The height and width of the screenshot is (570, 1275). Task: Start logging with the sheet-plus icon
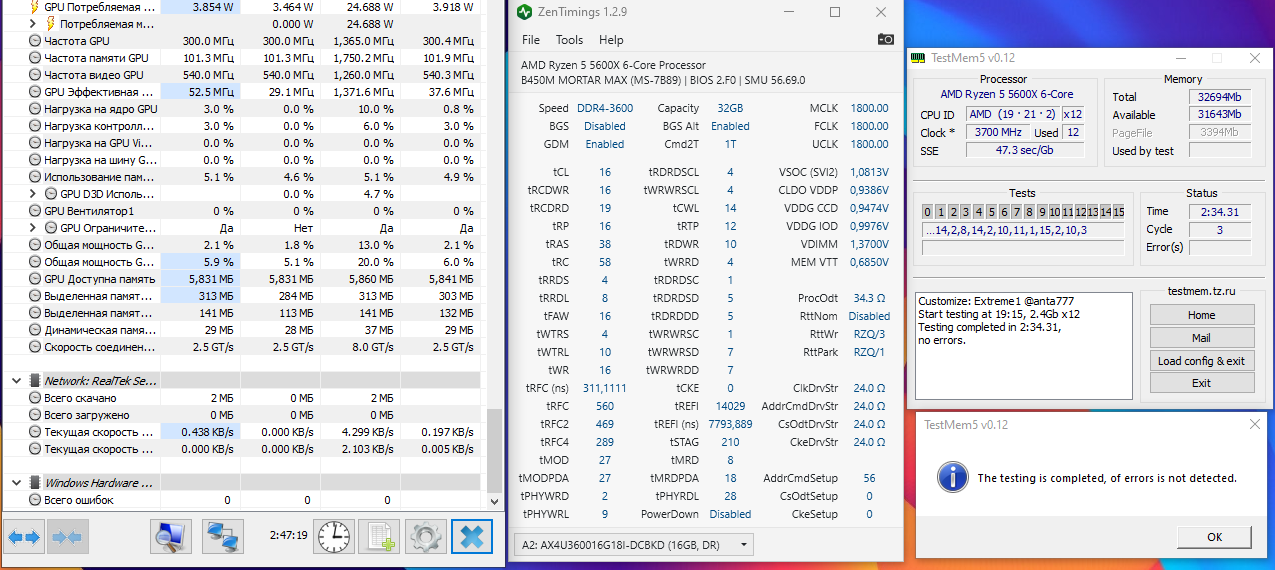(x=380, y=537)
